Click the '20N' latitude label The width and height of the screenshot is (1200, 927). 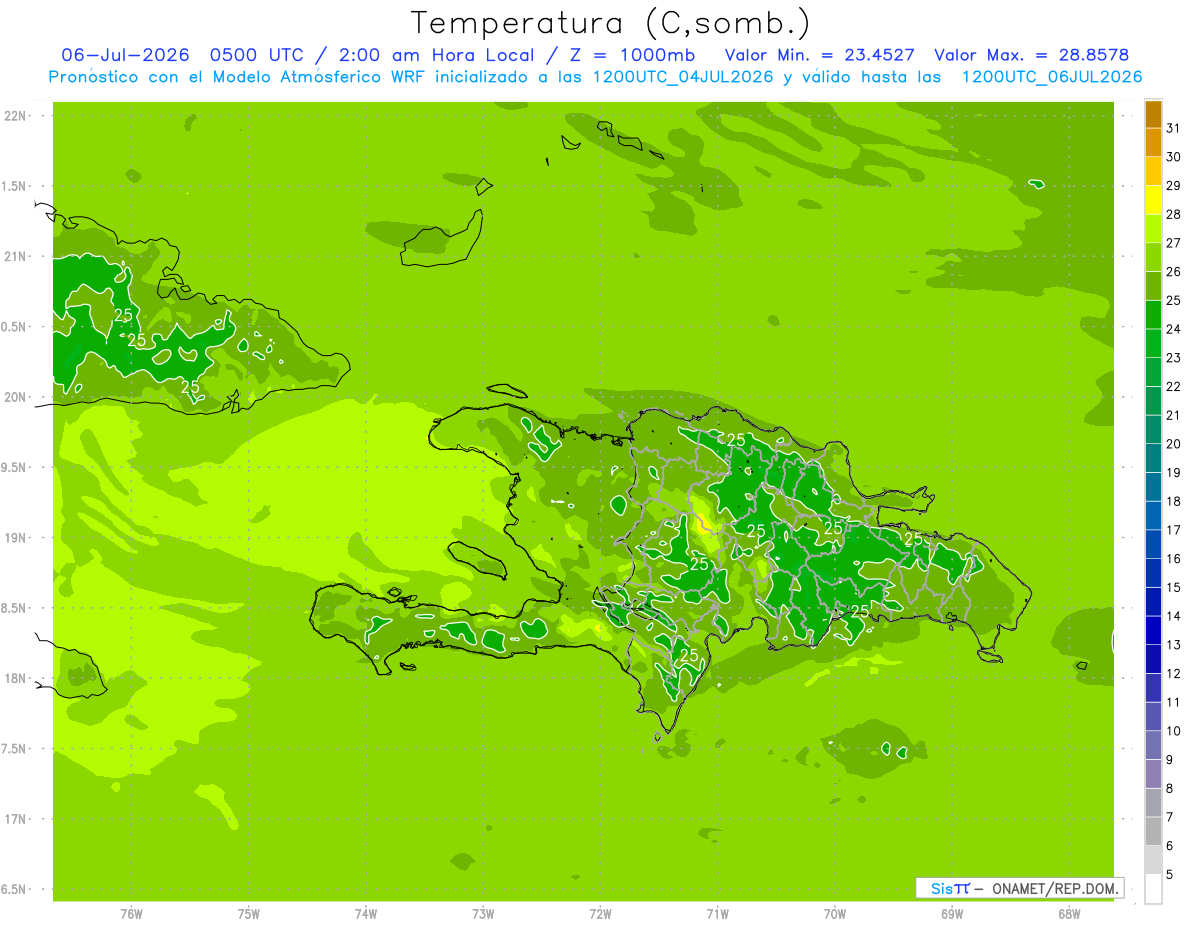(x=16, y=398)
